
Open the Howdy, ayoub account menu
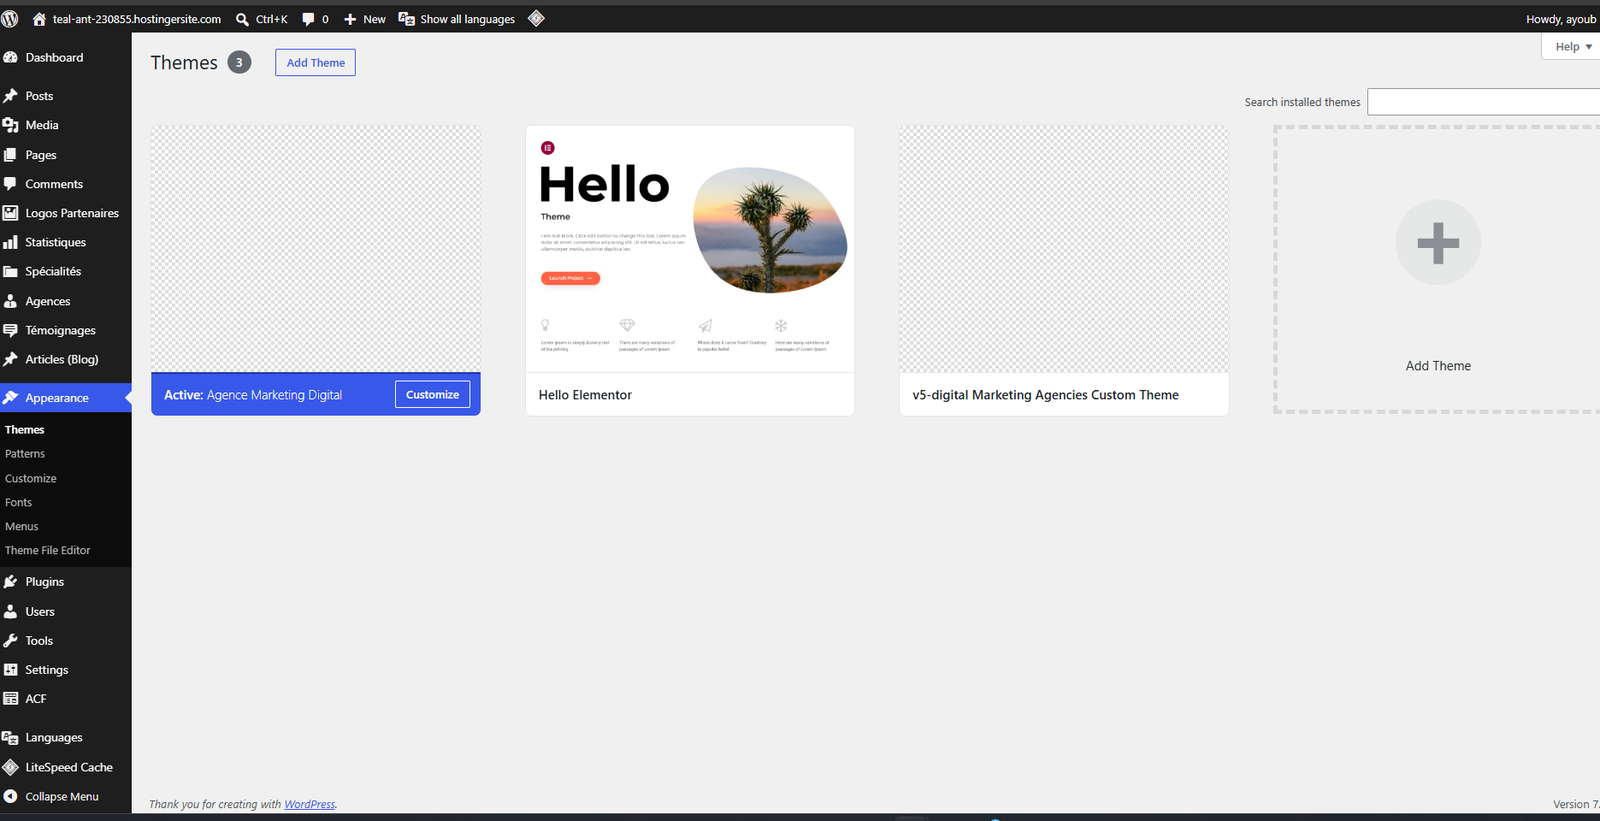pos(1561,19)
